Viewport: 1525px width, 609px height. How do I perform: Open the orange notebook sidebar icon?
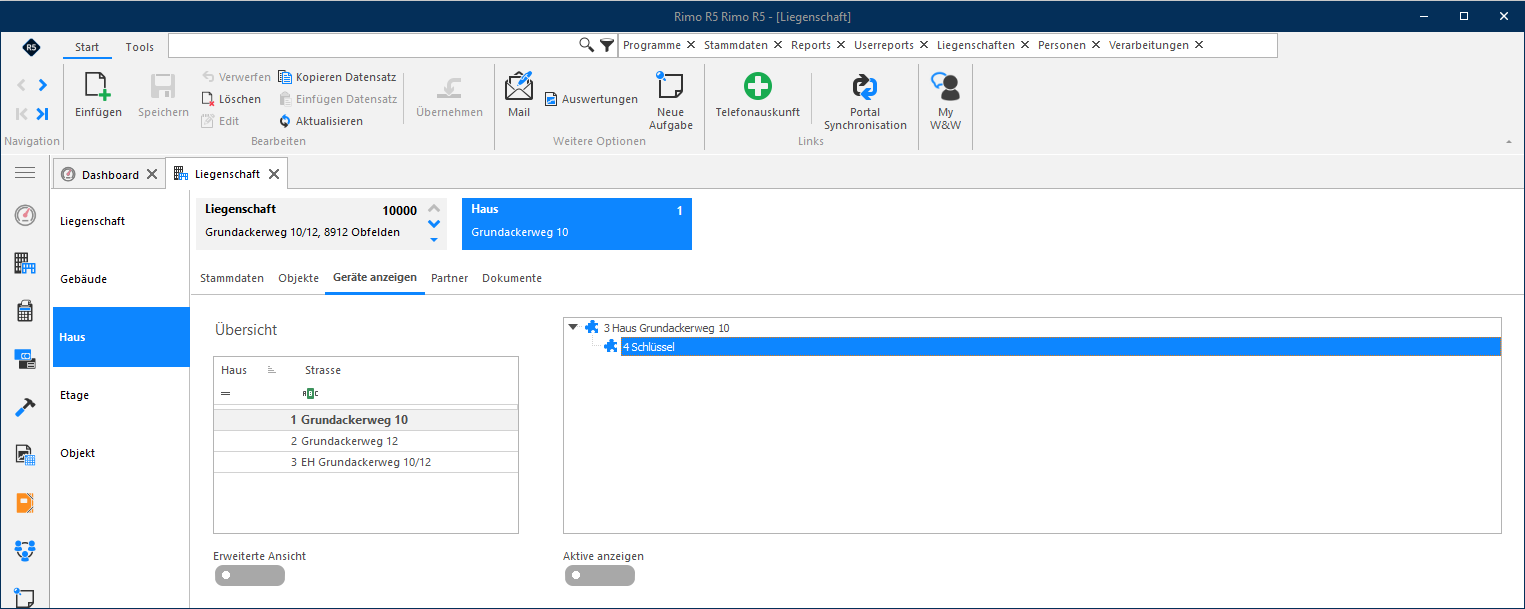pyautogui.click(x=25, y=503)
